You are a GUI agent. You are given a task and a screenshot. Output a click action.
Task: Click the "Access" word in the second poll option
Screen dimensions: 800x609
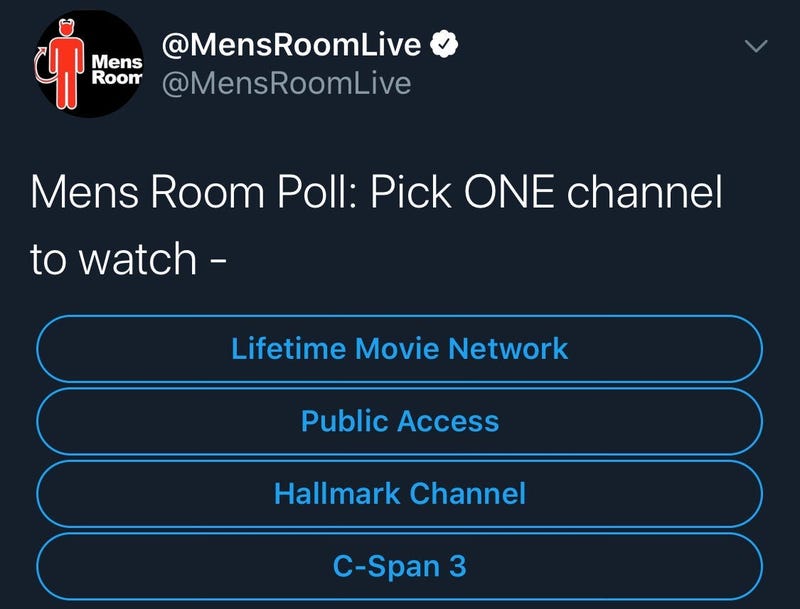coord(448,421)
